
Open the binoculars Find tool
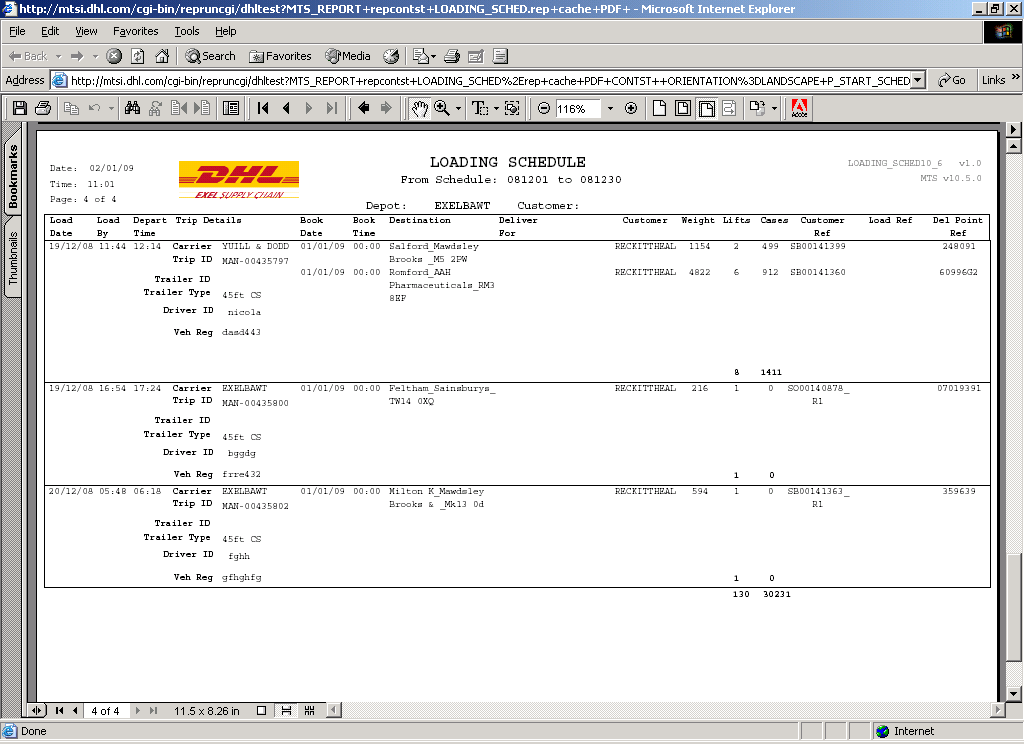point(133,108)
